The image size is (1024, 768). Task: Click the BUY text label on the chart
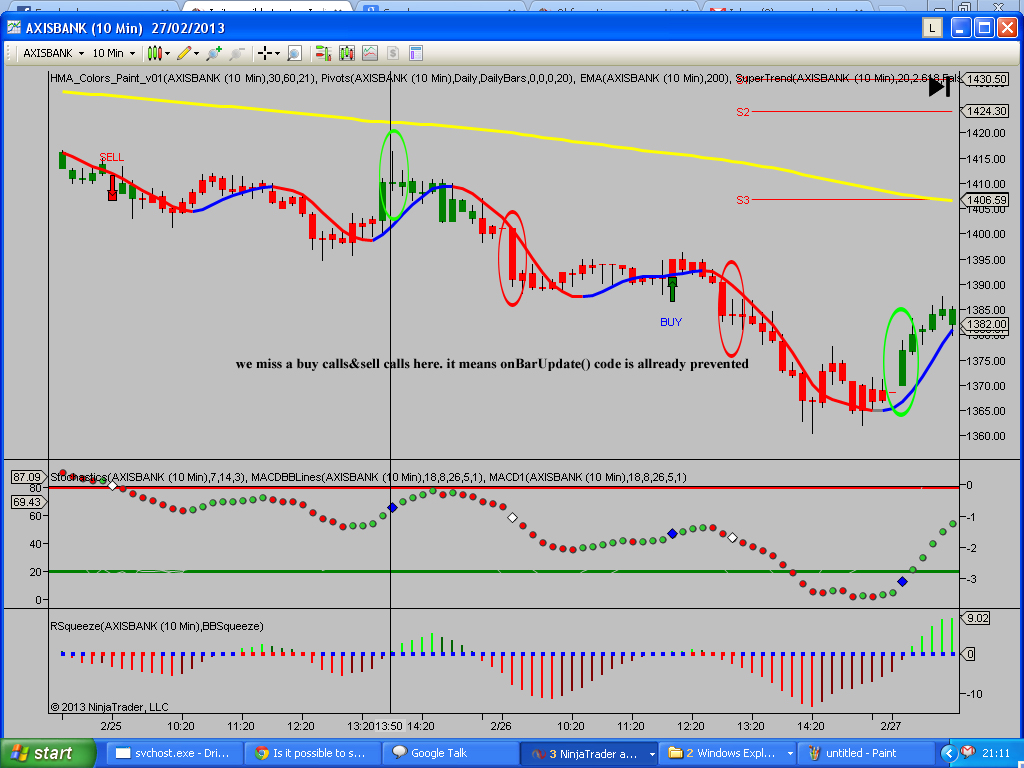(x=671, y=322)
